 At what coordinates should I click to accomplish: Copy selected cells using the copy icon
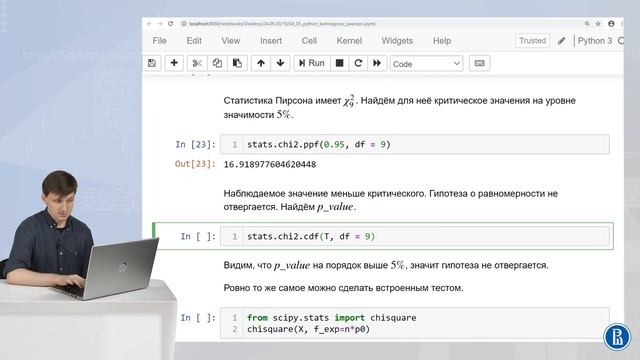pos(217,63)
